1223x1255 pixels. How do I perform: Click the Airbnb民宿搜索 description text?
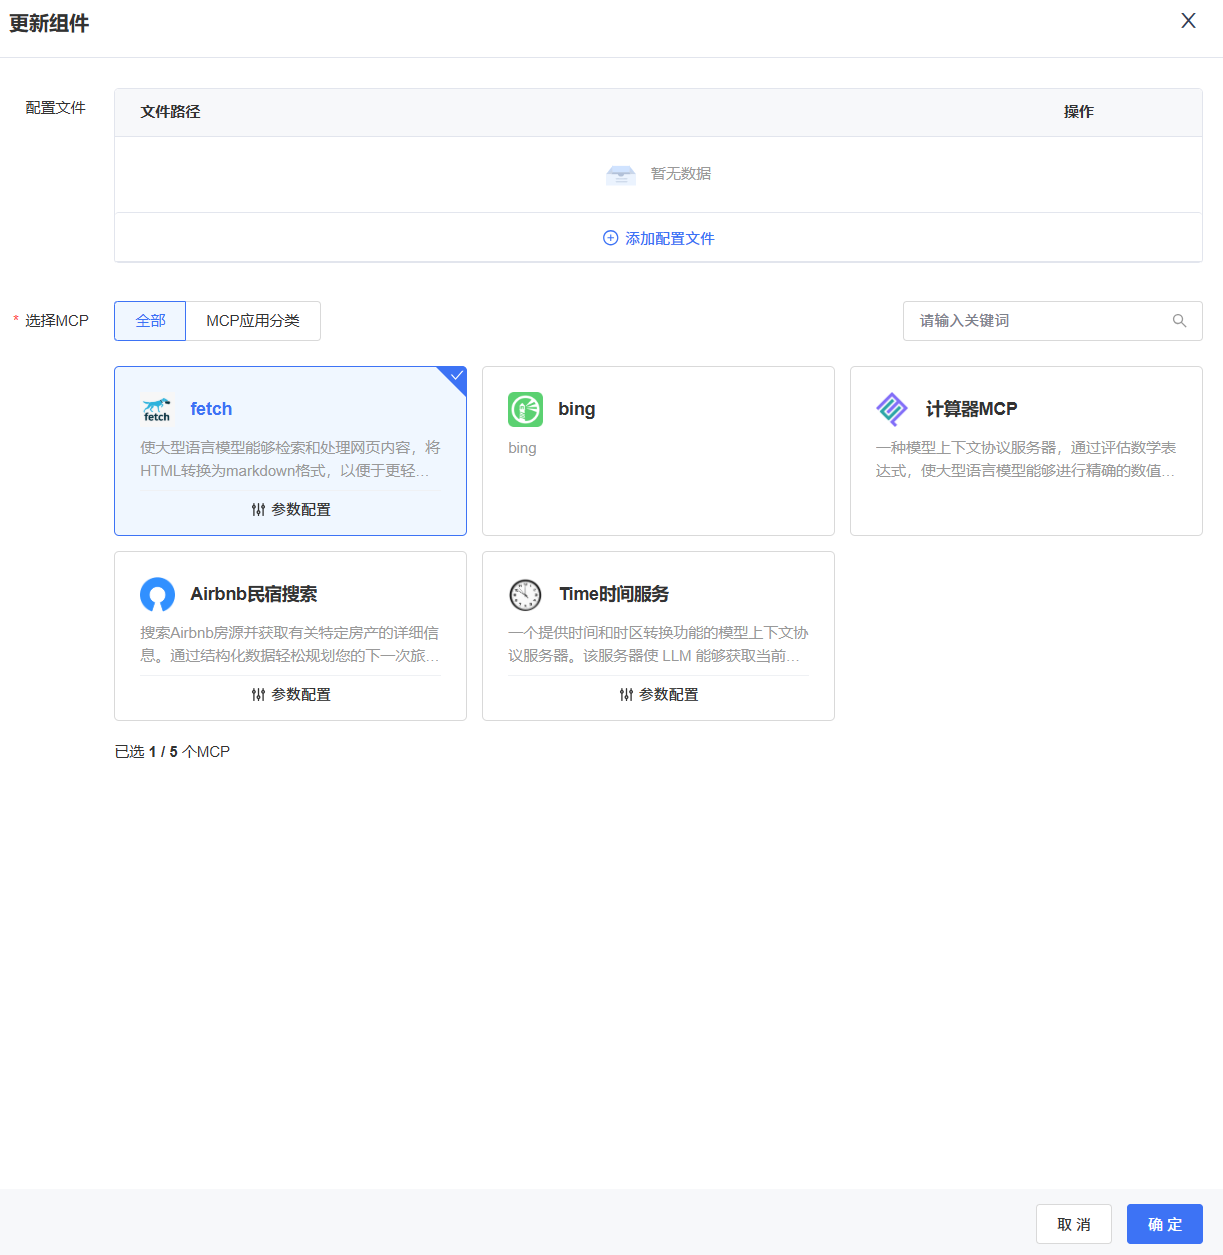click(x=290, y=644)
